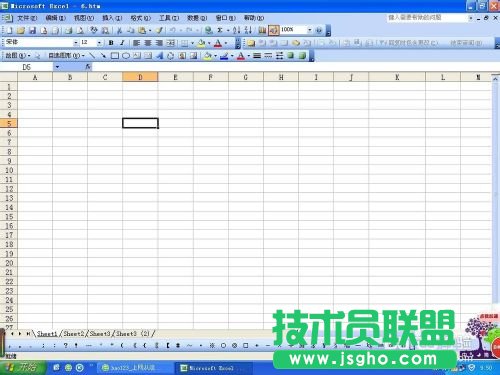Click the 3-D Style green cube icon
The height and width of the screenshot is (375, 500).
(302, 56)
